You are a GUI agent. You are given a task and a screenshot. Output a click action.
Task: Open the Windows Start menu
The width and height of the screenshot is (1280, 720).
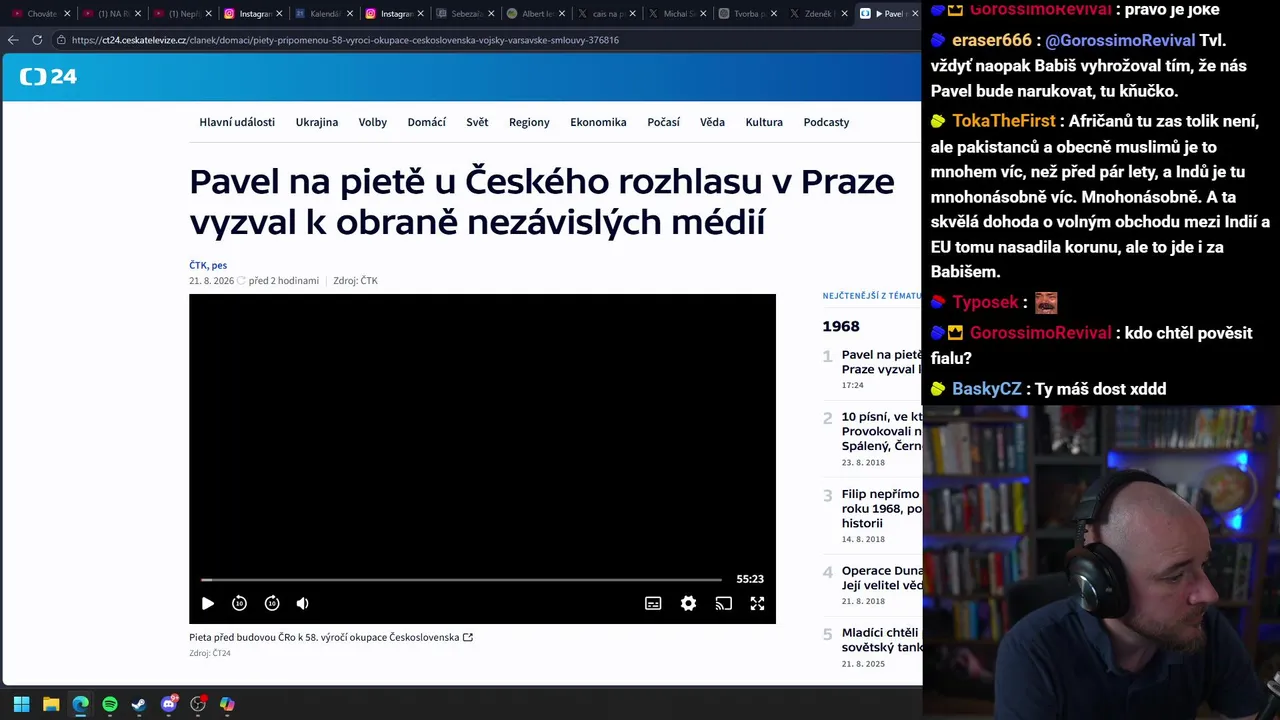[21, 704]
